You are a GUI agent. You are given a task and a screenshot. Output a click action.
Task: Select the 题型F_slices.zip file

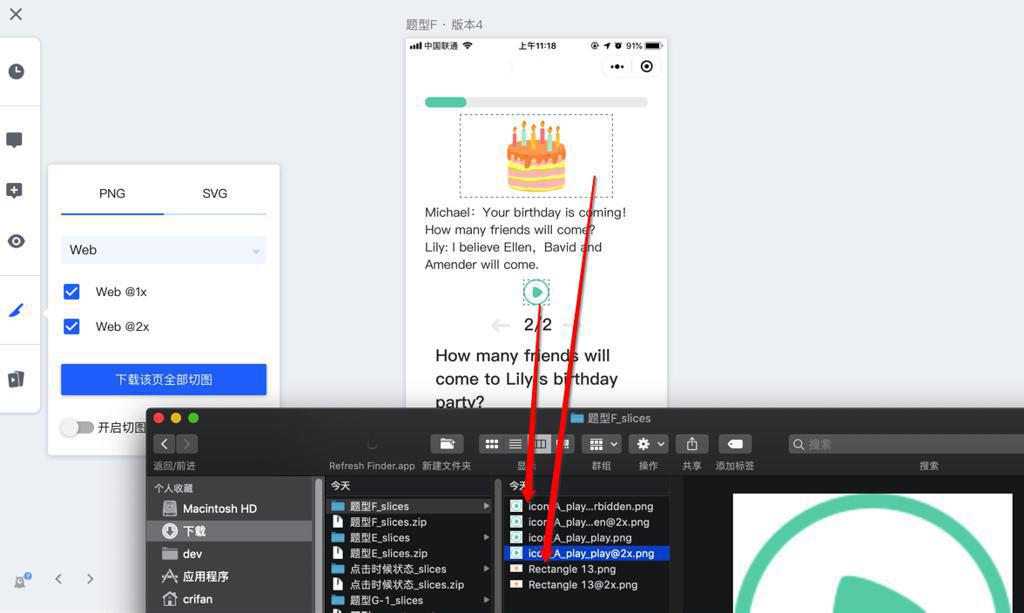pos(409,522)
